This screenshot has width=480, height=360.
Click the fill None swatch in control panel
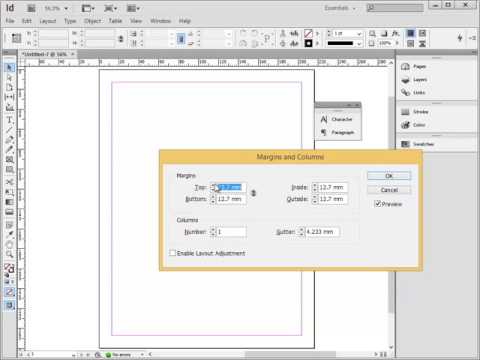308,33
